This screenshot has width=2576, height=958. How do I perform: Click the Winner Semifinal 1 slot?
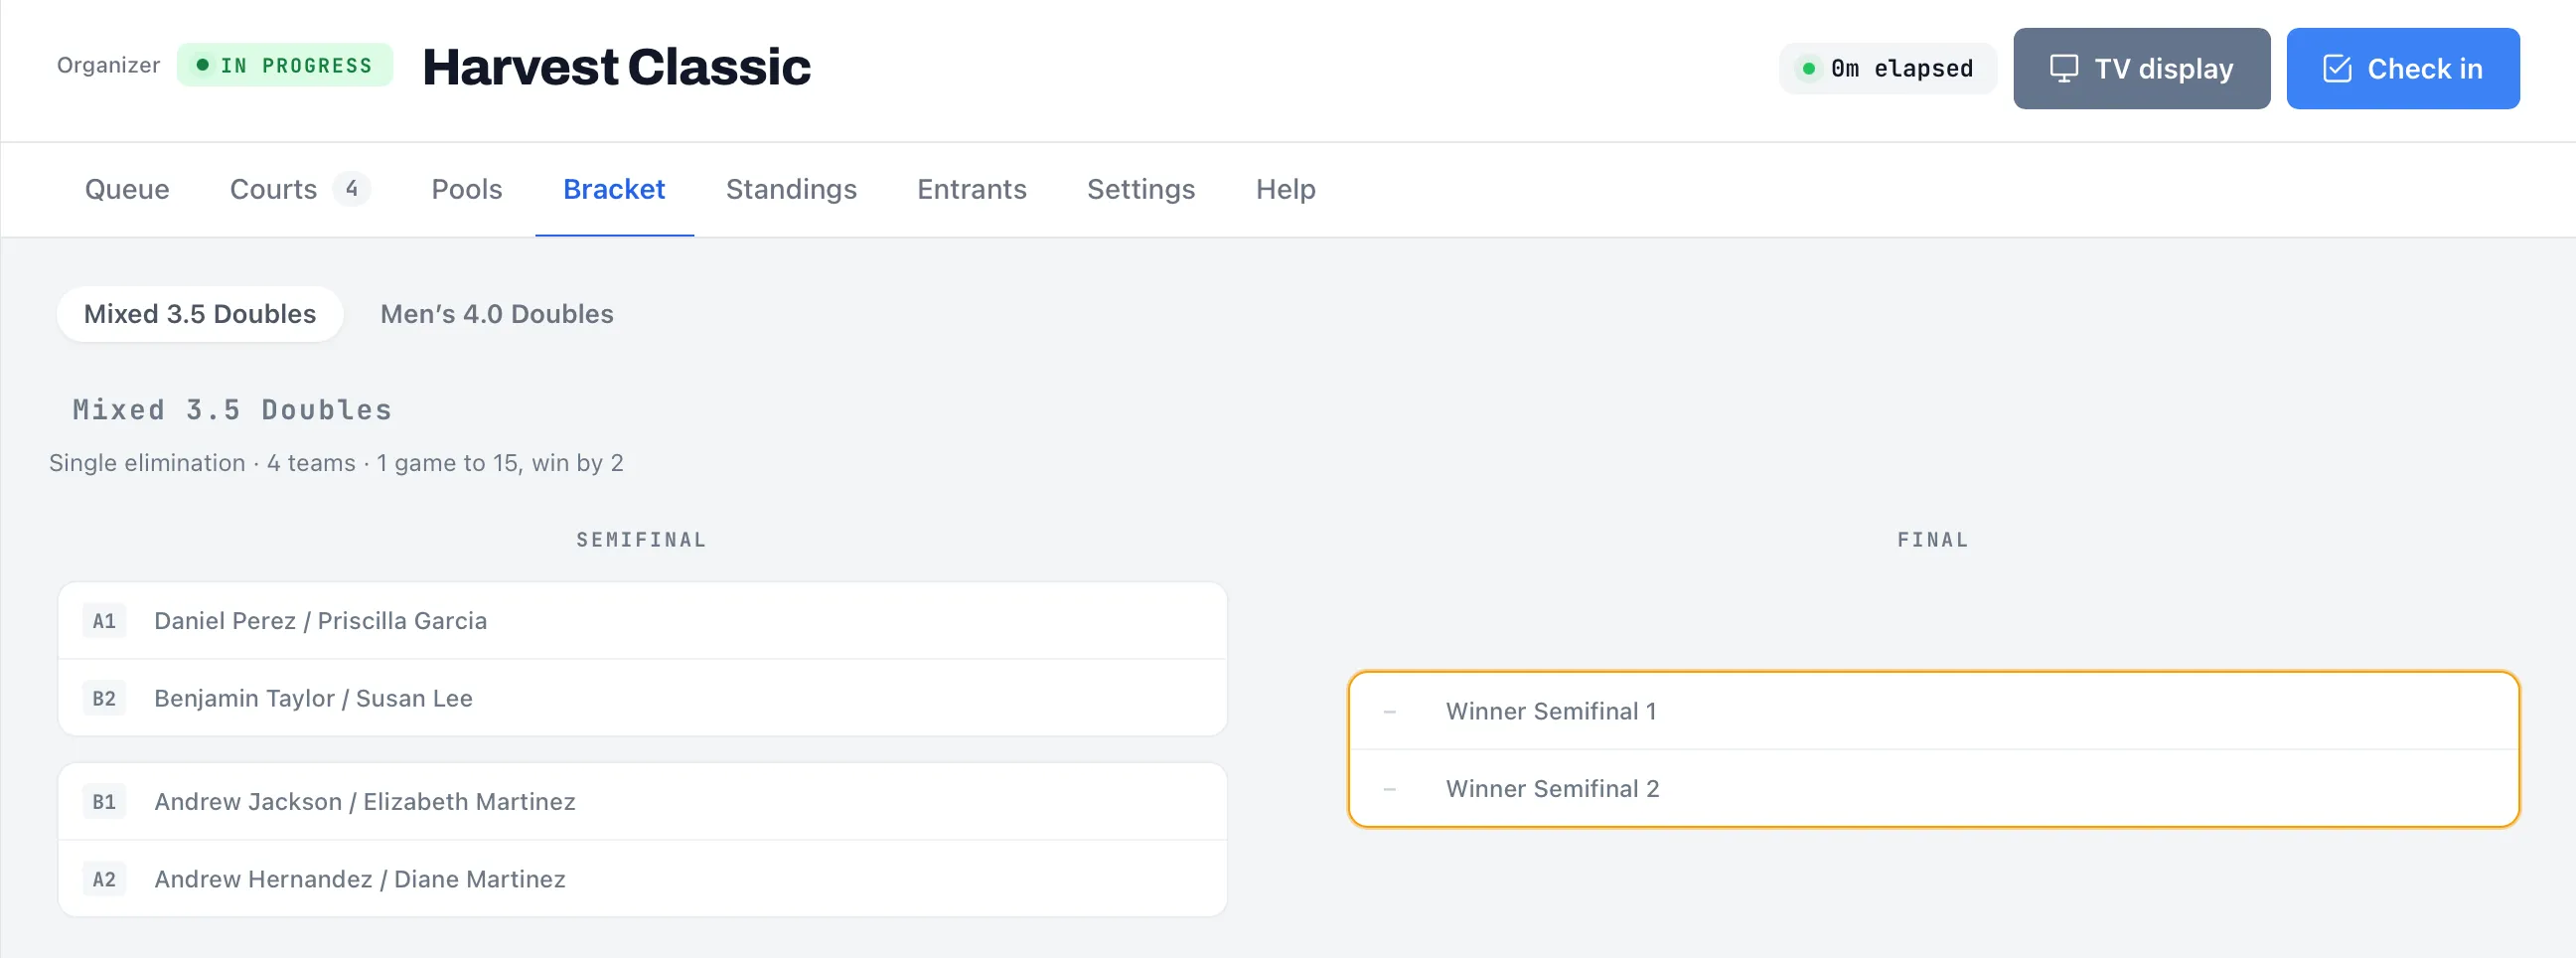(1933, 711)
